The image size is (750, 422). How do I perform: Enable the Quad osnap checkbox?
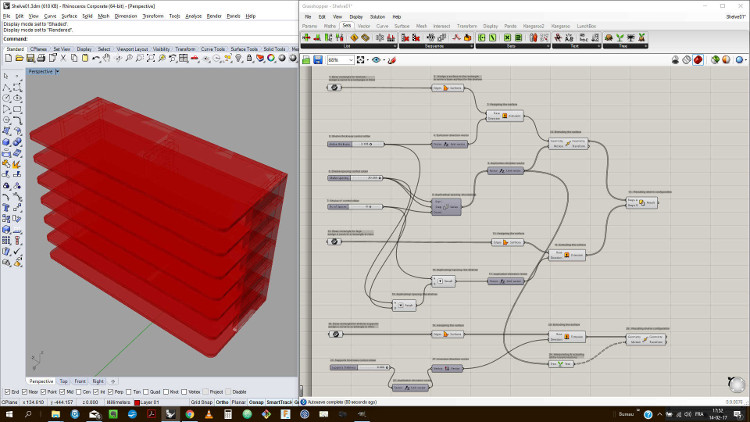pyautogui.click(x=146, y=392)
